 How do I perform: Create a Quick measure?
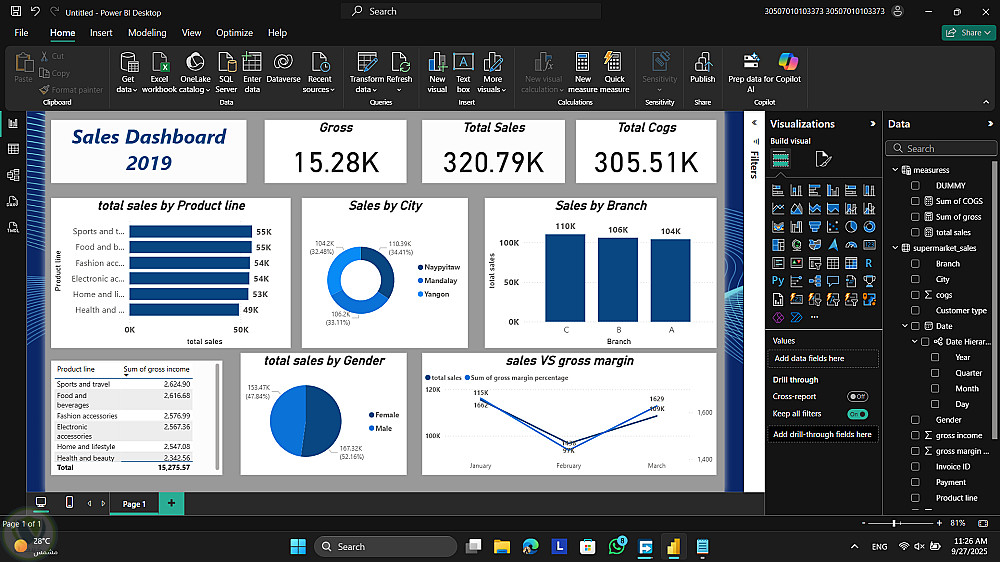coord(614,72)
